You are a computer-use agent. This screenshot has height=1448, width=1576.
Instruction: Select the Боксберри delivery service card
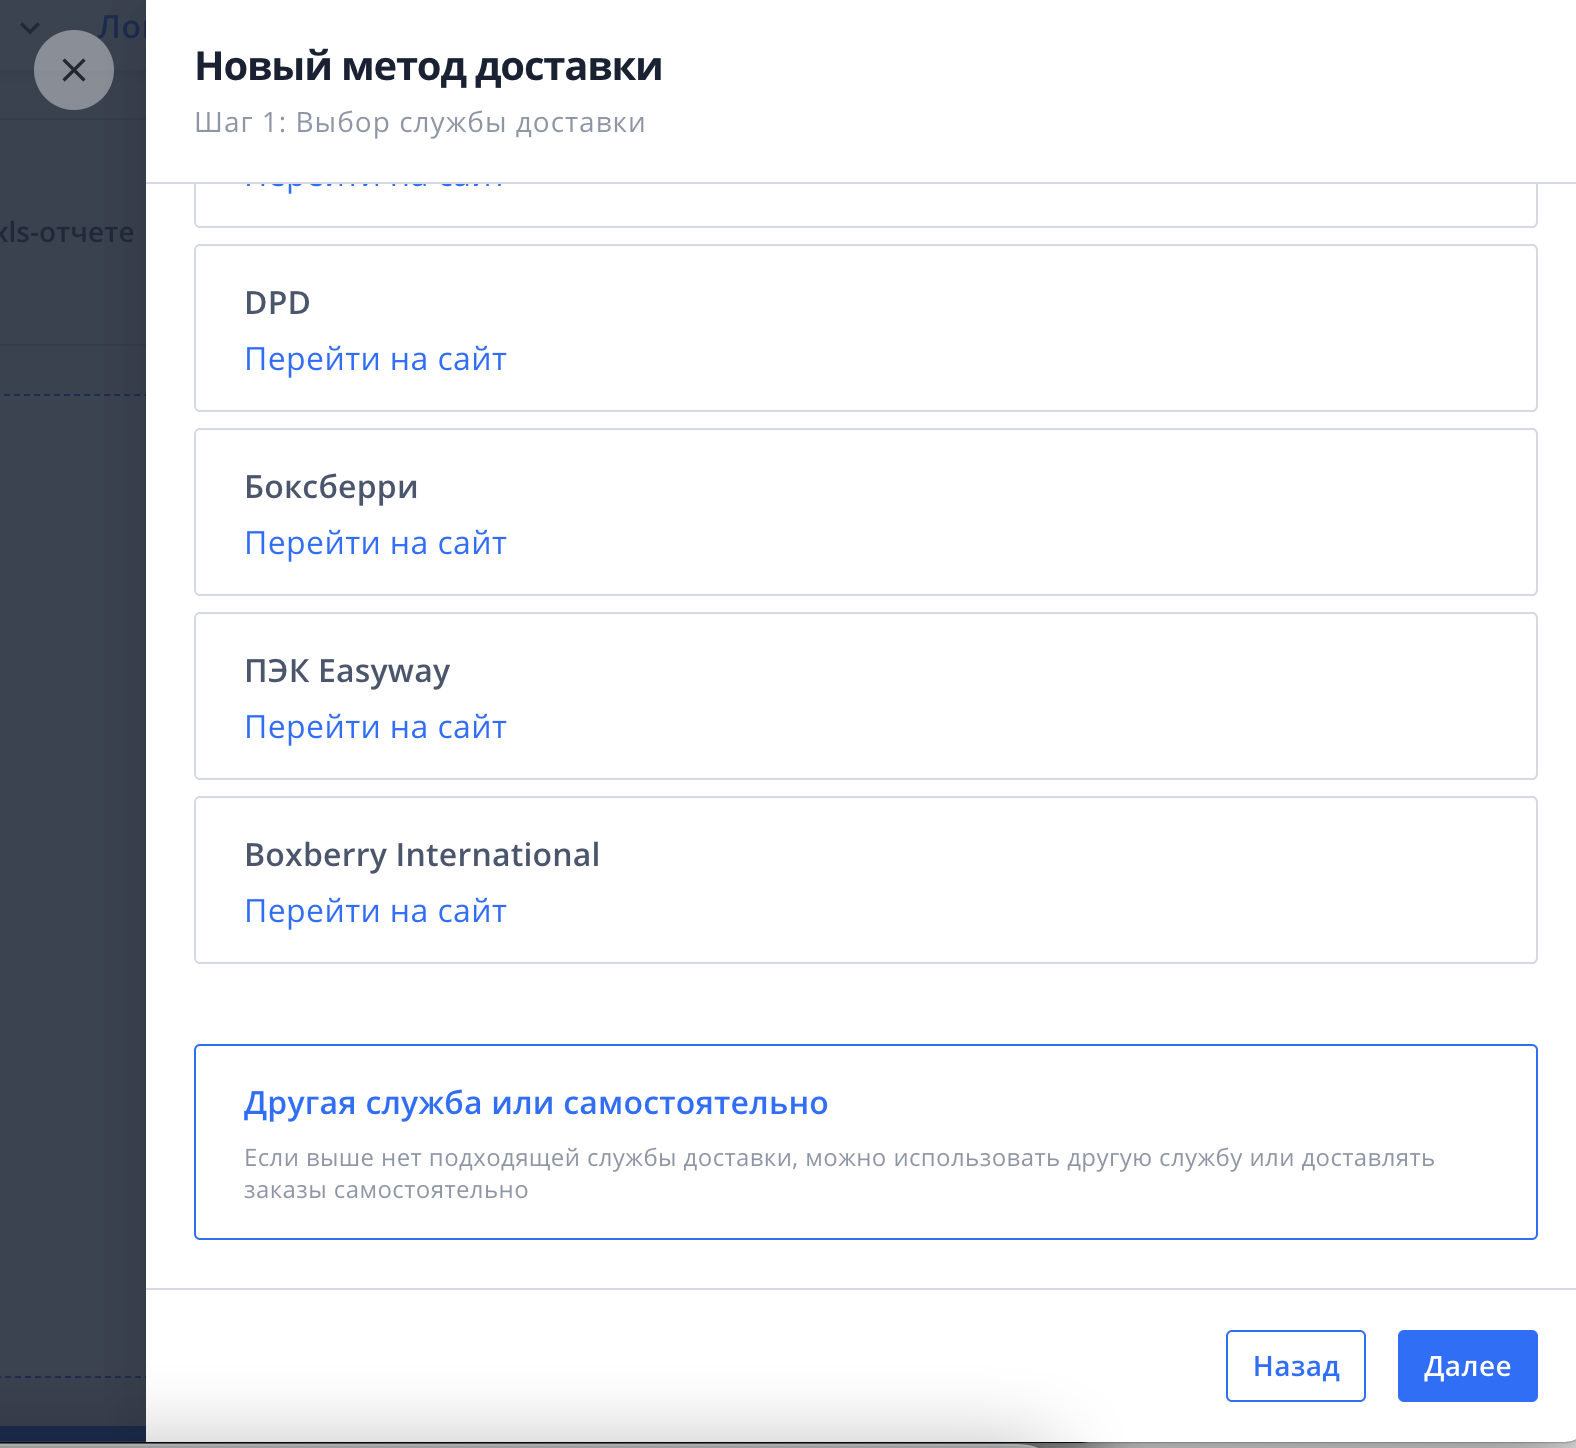click(865, 512)
